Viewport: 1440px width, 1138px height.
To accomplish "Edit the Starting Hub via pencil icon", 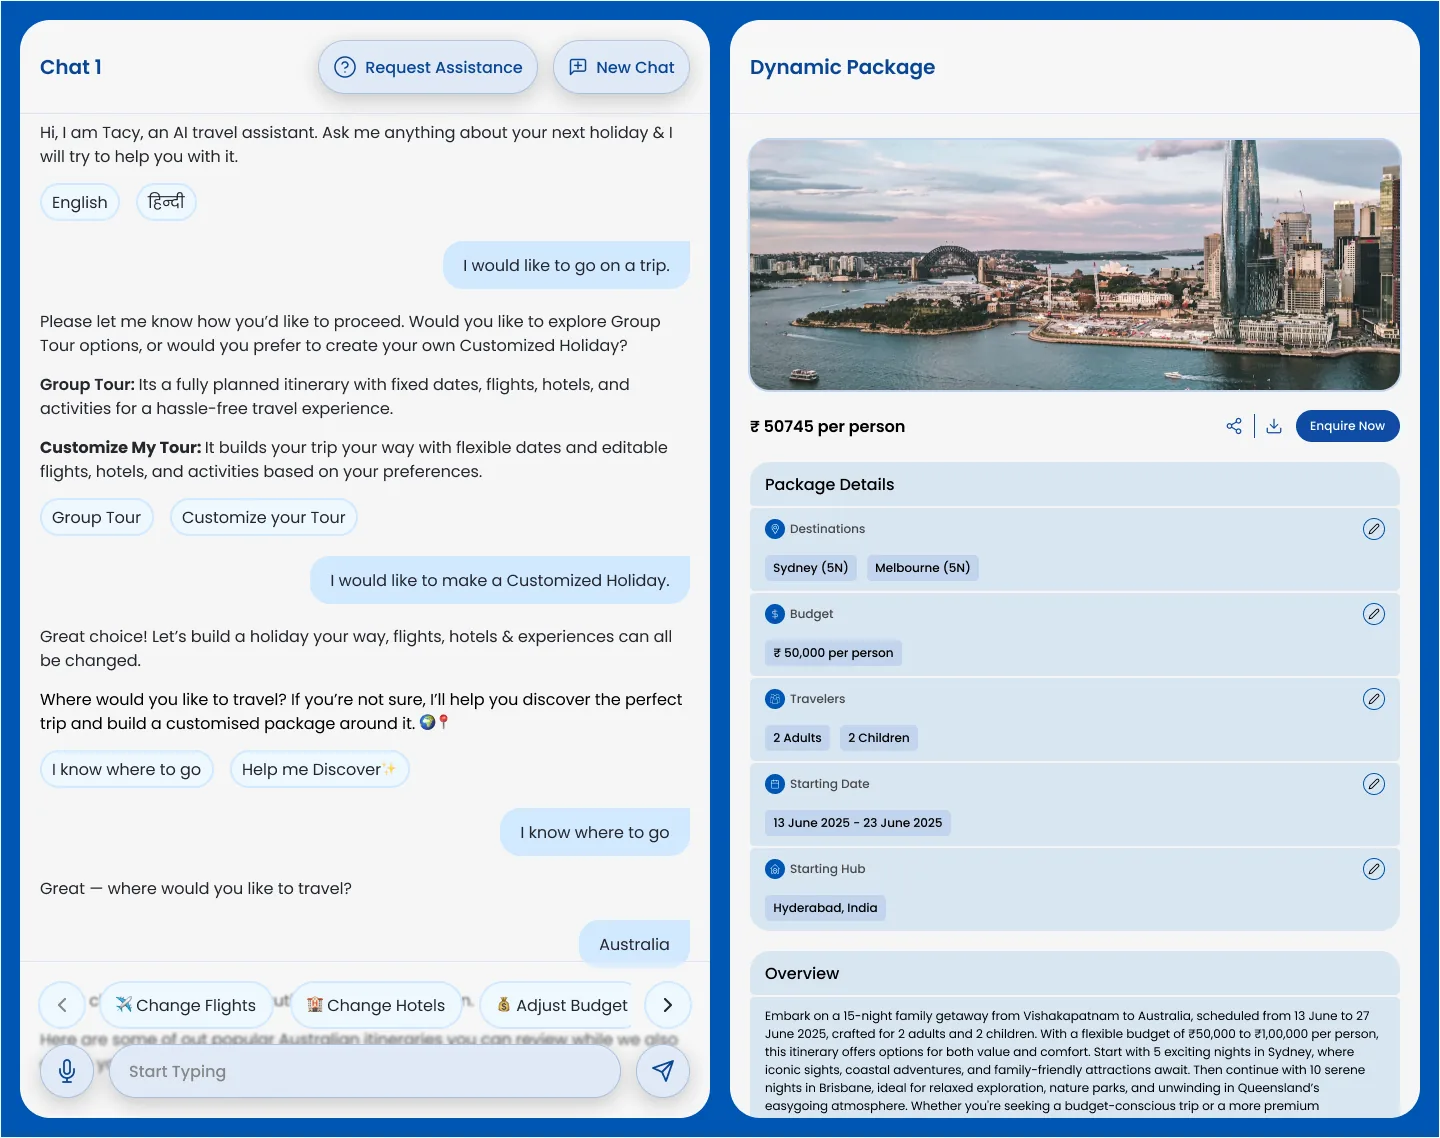I will pos(1374,869).
